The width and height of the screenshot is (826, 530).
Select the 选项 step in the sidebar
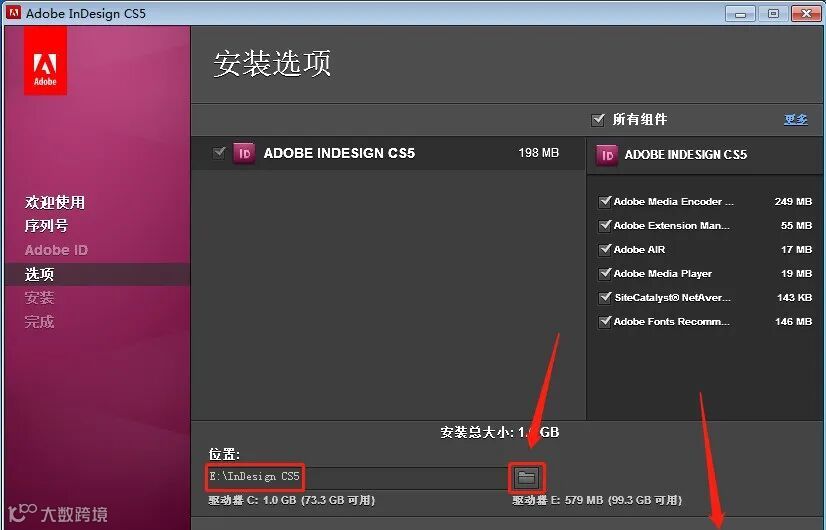point(40,274)
